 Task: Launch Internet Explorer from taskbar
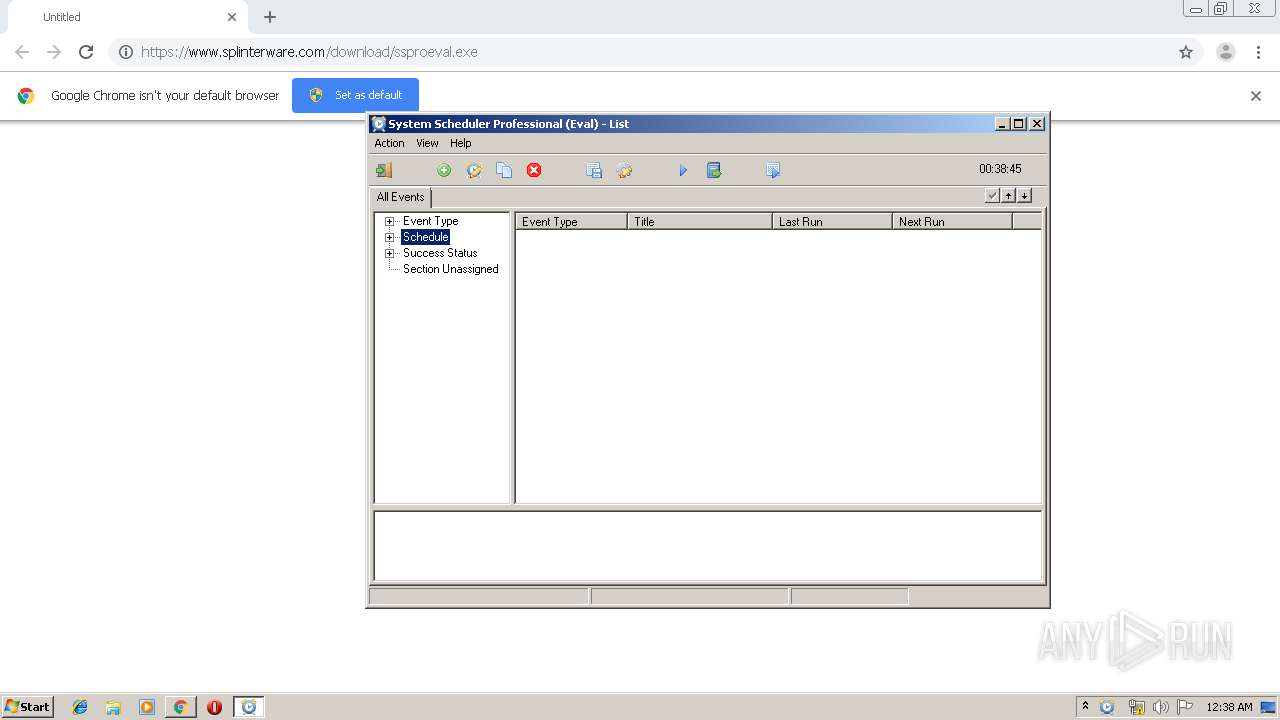[80, 707]
